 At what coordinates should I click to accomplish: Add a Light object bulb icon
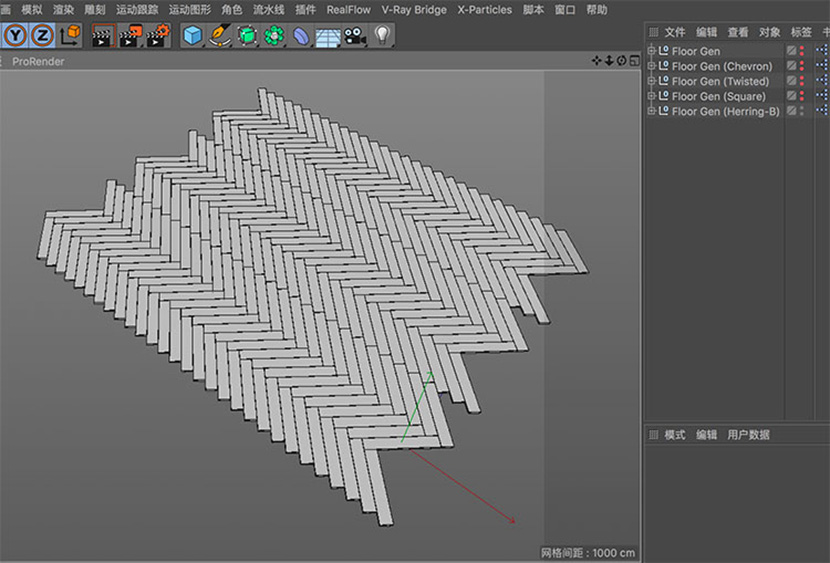[382, 35]
